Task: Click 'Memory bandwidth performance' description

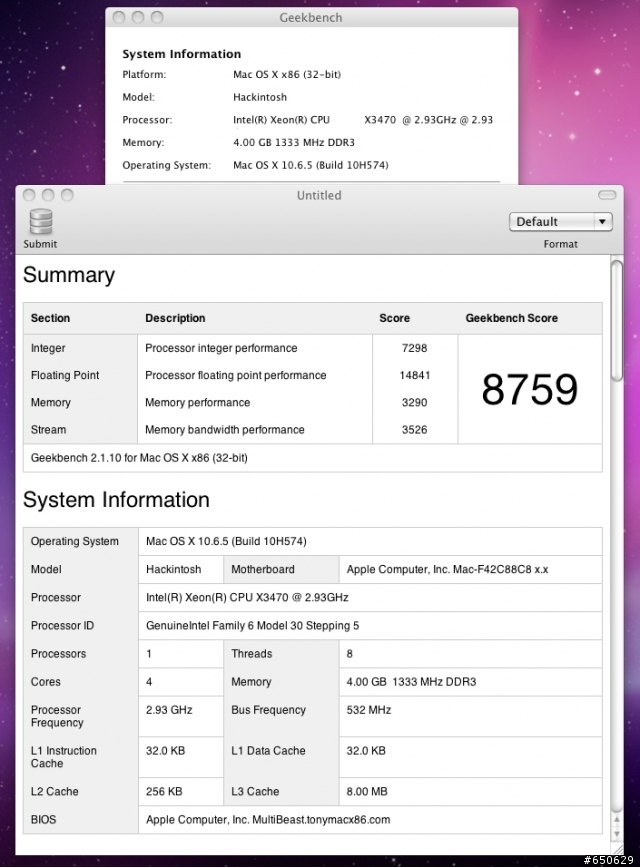Action: (224, 430)
